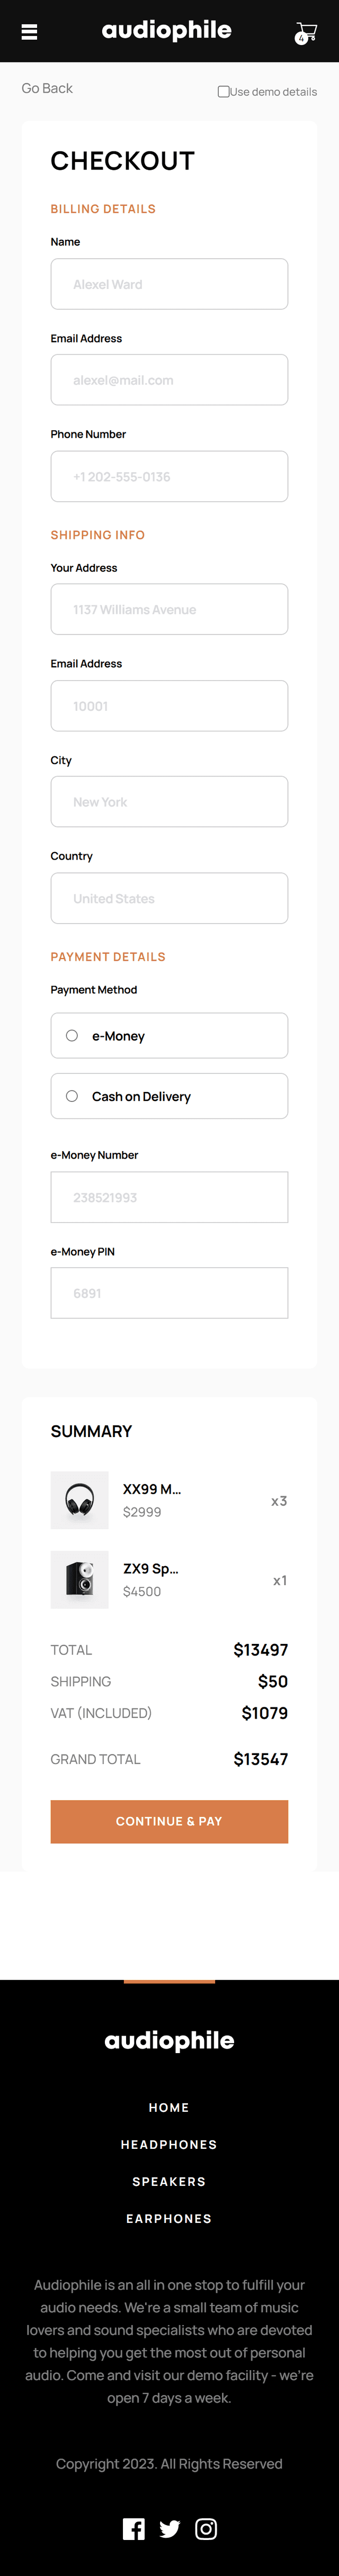Open Speakers in footer navigation

[169, 2181]
